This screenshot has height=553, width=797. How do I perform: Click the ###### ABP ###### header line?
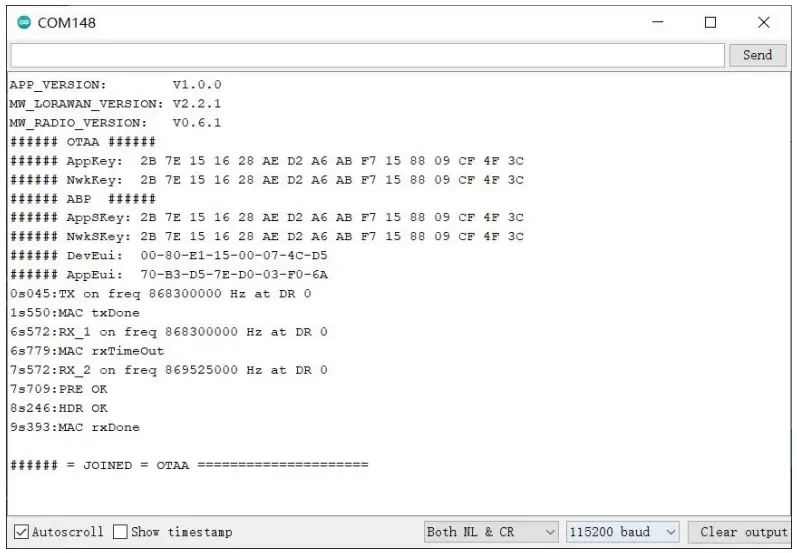pyautogui.click(x=83, y=199)
